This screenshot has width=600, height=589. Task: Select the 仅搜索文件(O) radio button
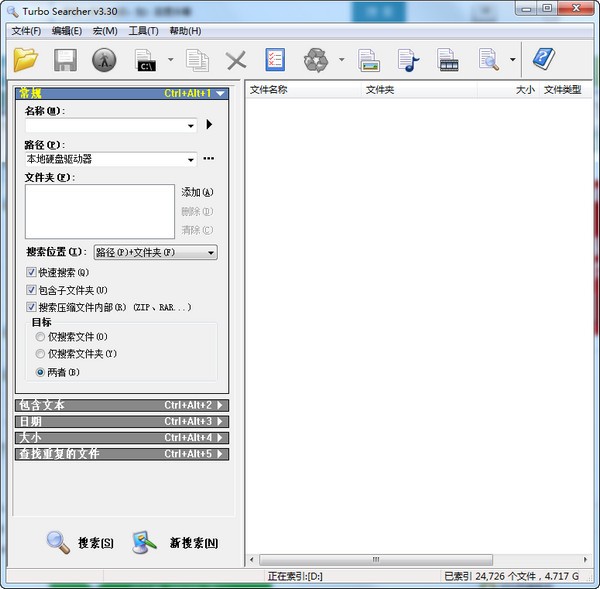coord(40,337)
